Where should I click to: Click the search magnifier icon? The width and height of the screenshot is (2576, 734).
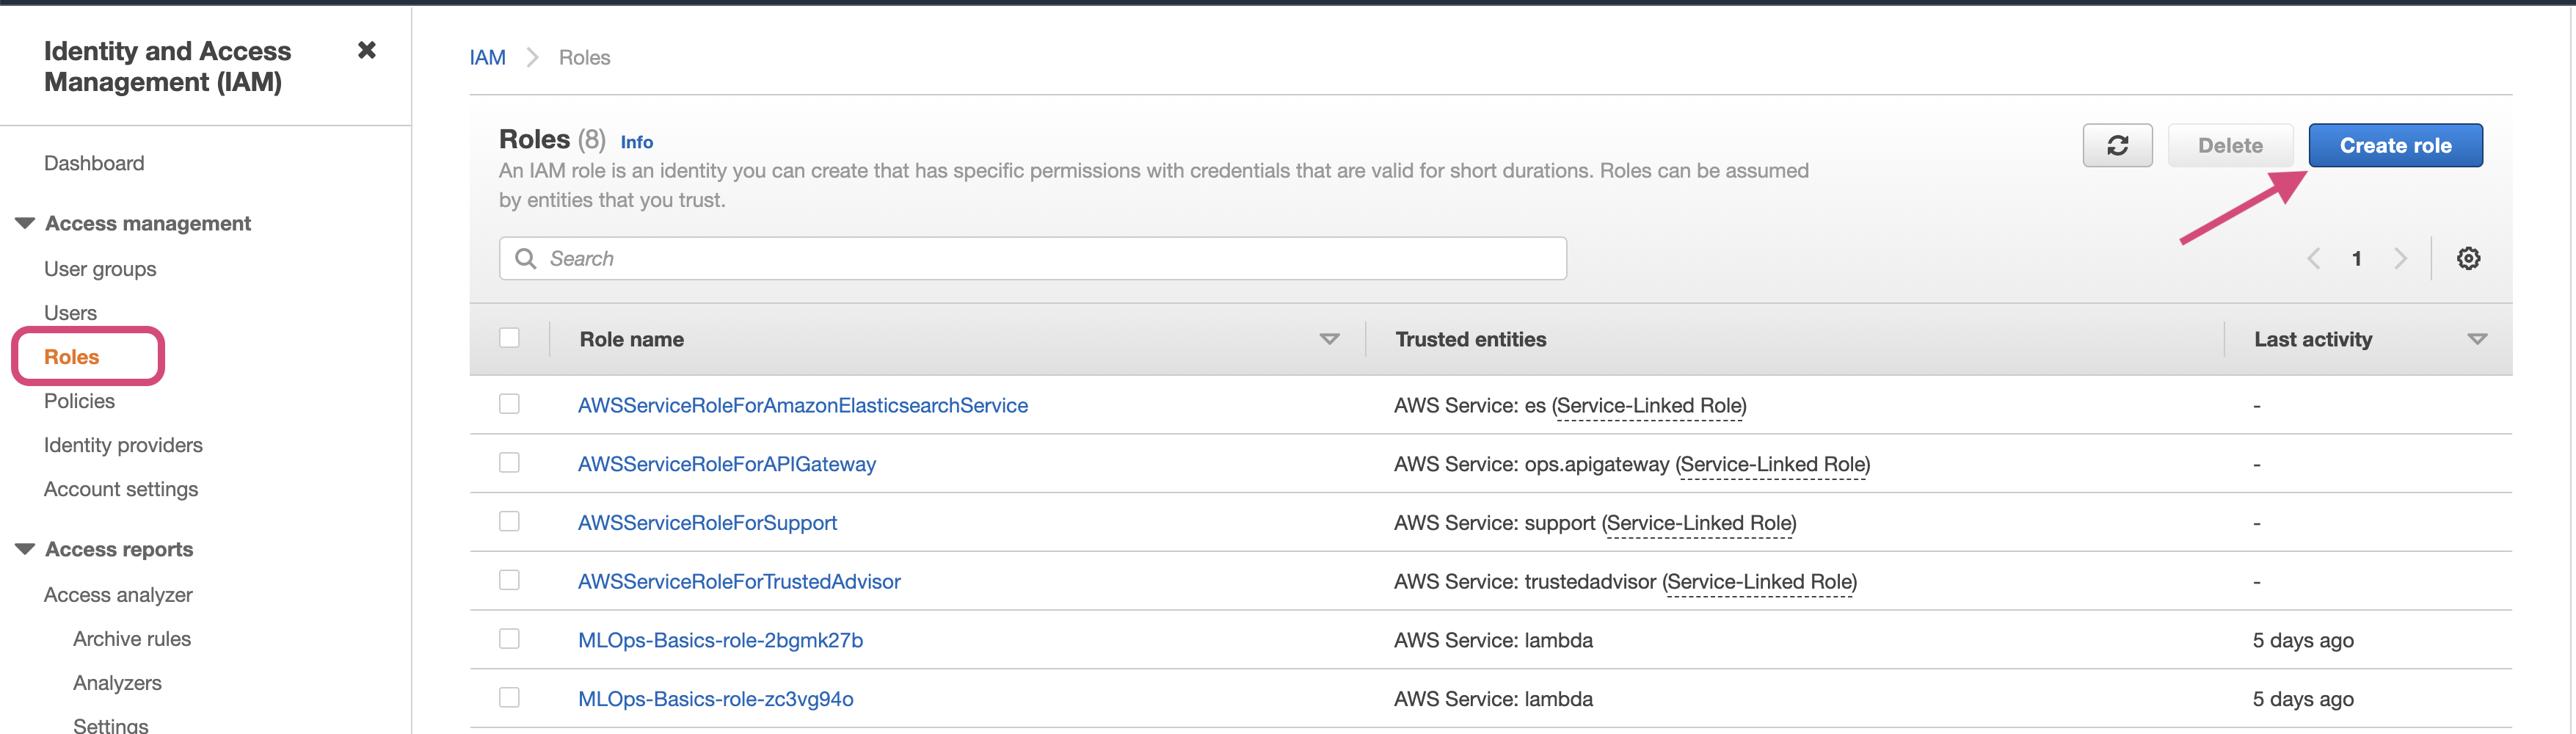[x=525, y=259]
